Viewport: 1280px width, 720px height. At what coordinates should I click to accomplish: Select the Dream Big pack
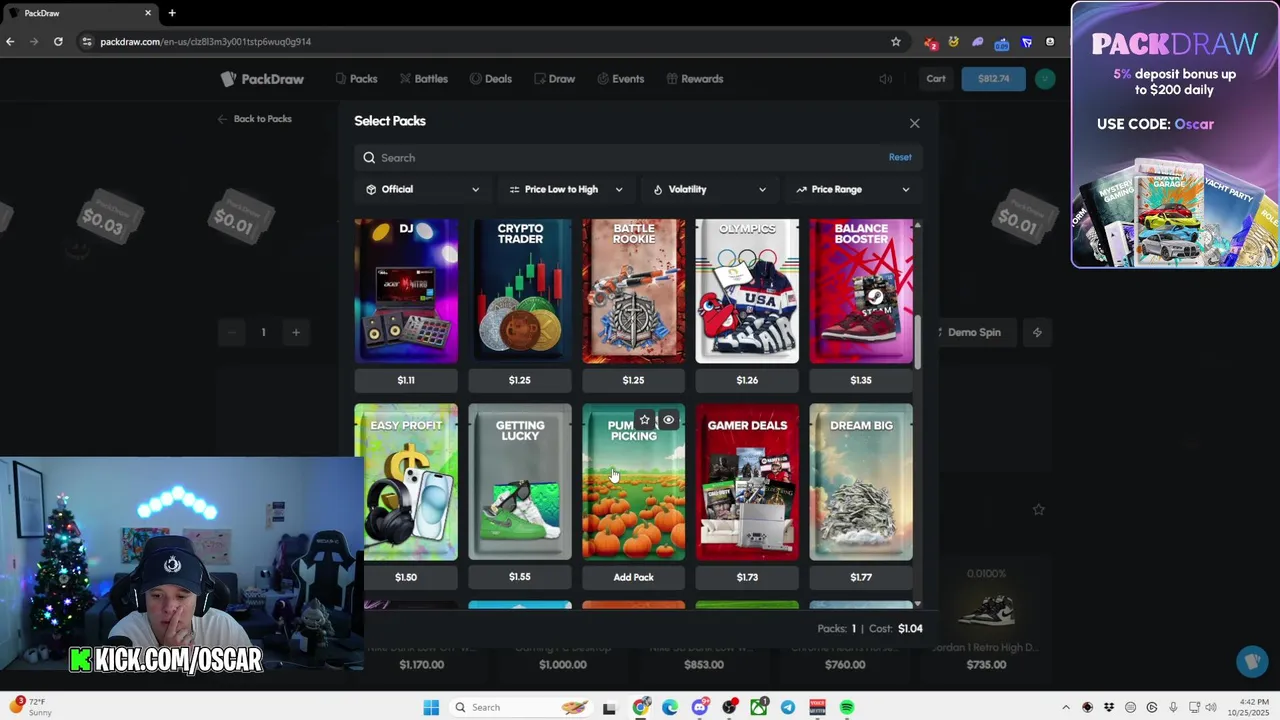click(861, 482)
